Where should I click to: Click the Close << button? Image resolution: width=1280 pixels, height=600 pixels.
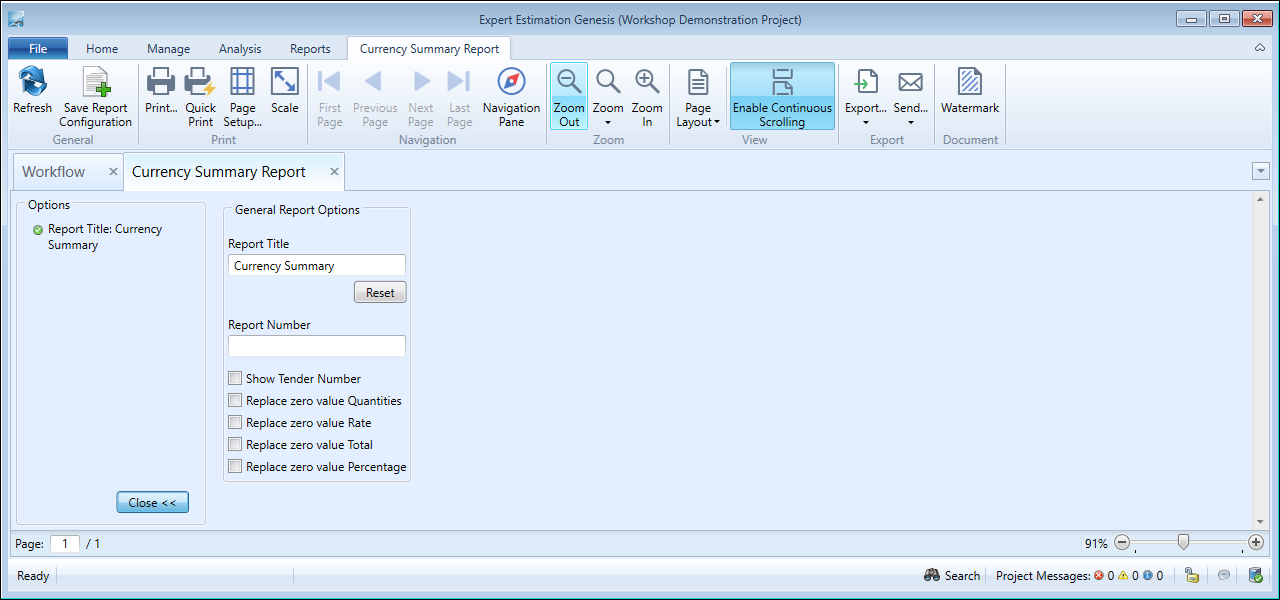[x=152, y=503]
